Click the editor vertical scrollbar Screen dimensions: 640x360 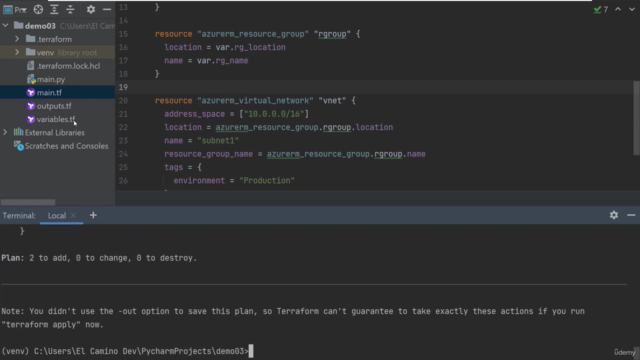636,118
